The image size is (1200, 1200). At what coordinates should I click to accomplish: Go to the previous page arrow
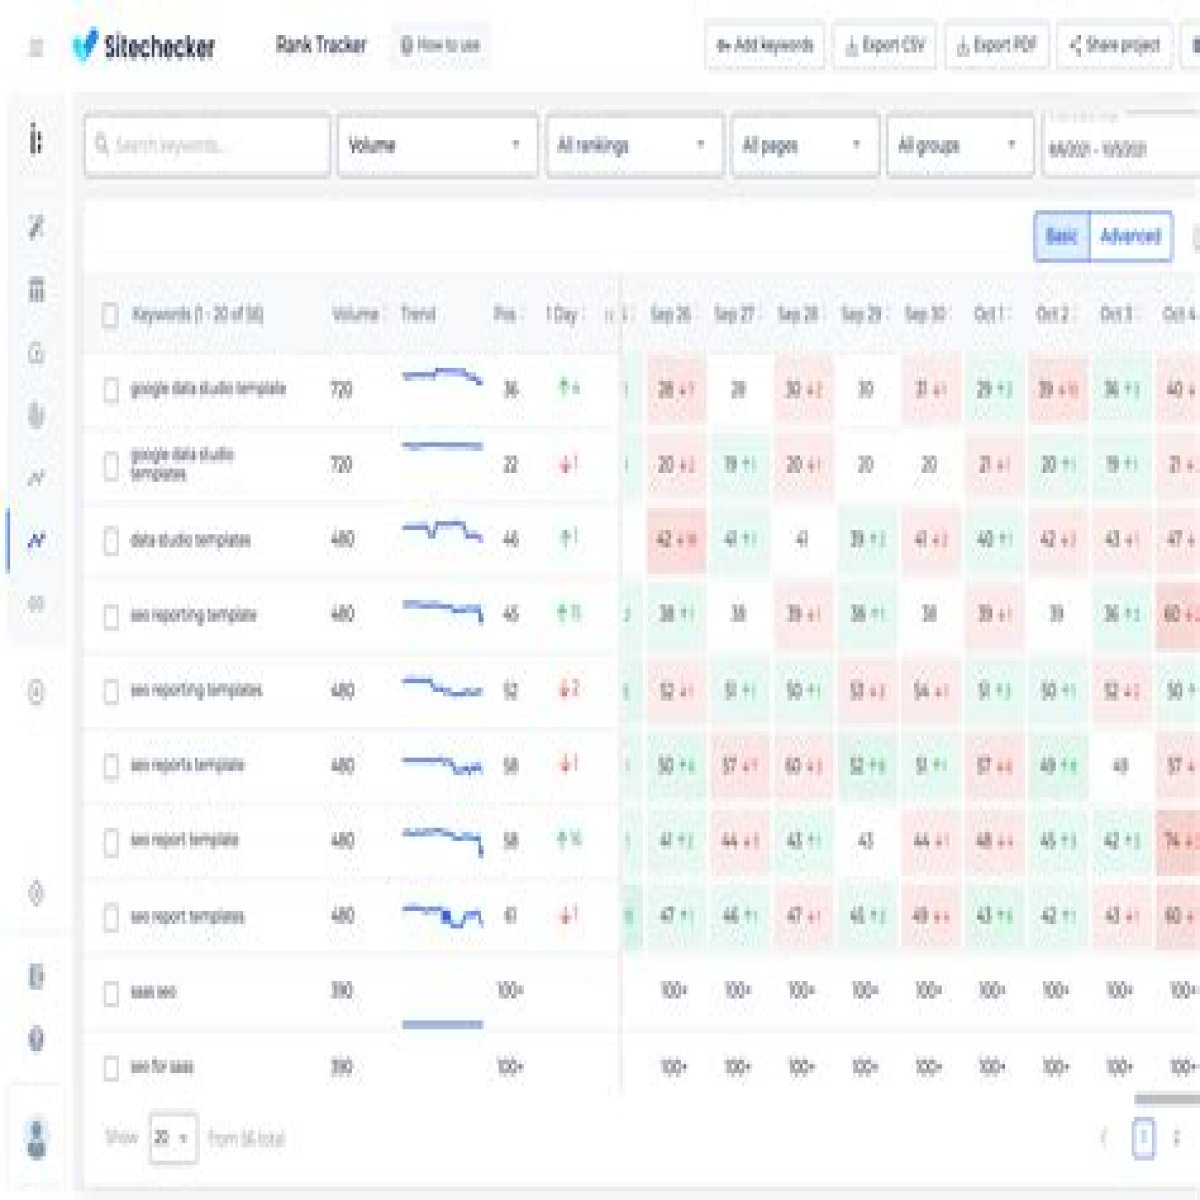pos(1104,1137)
